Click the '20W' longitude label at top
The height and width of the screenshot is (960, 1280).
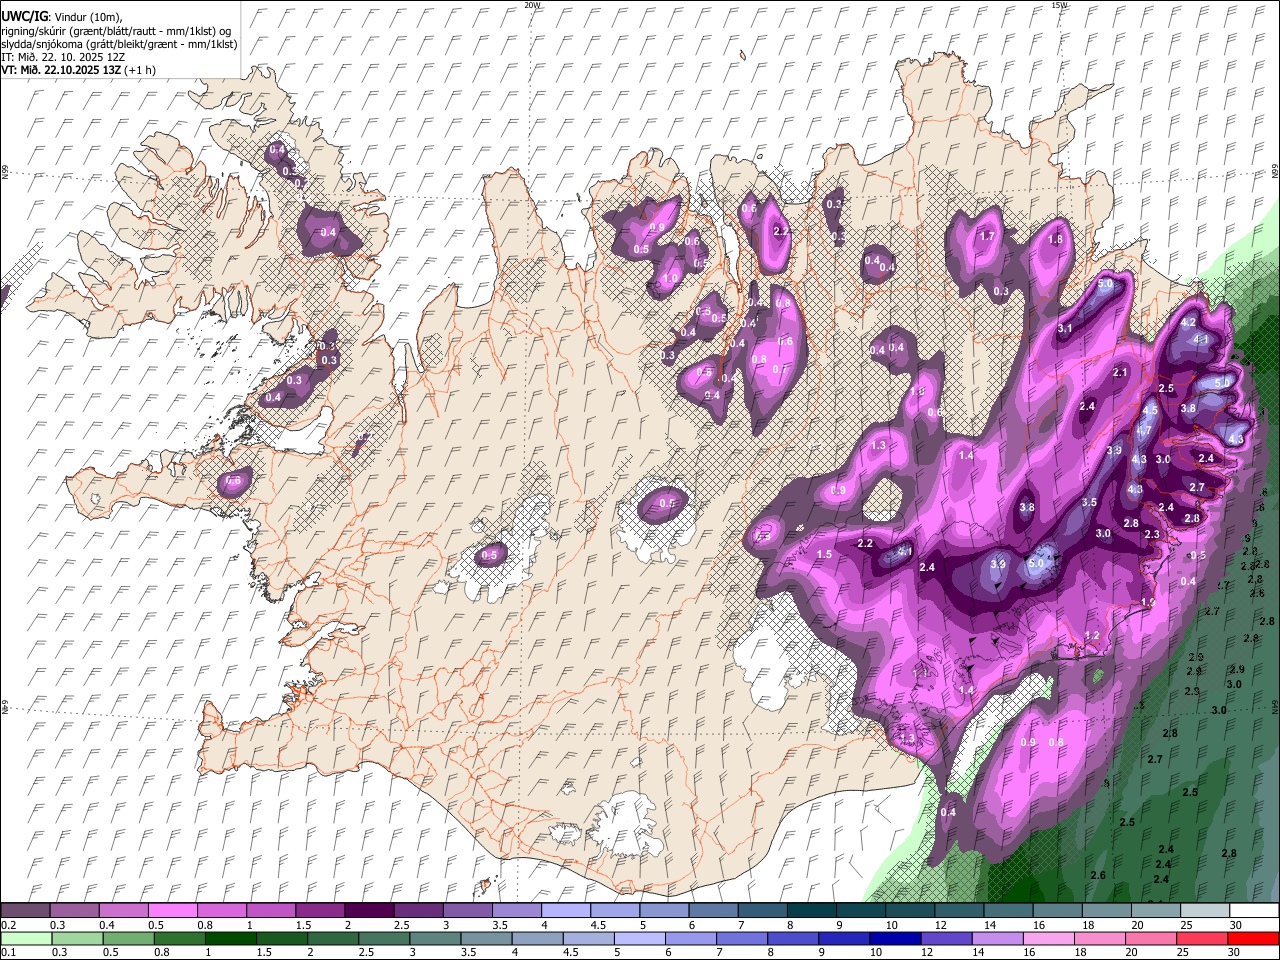(532, 5)
